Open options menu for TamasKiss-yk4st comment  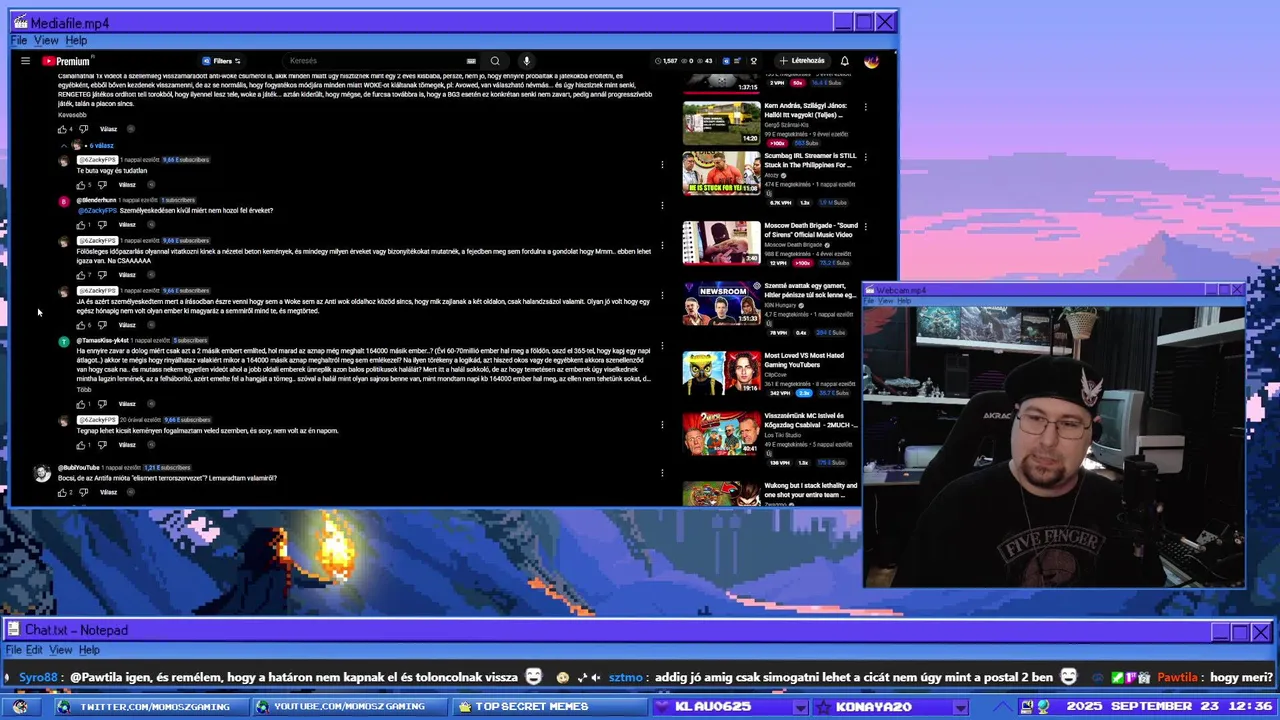pyautogui.click(x=662, y=346)
